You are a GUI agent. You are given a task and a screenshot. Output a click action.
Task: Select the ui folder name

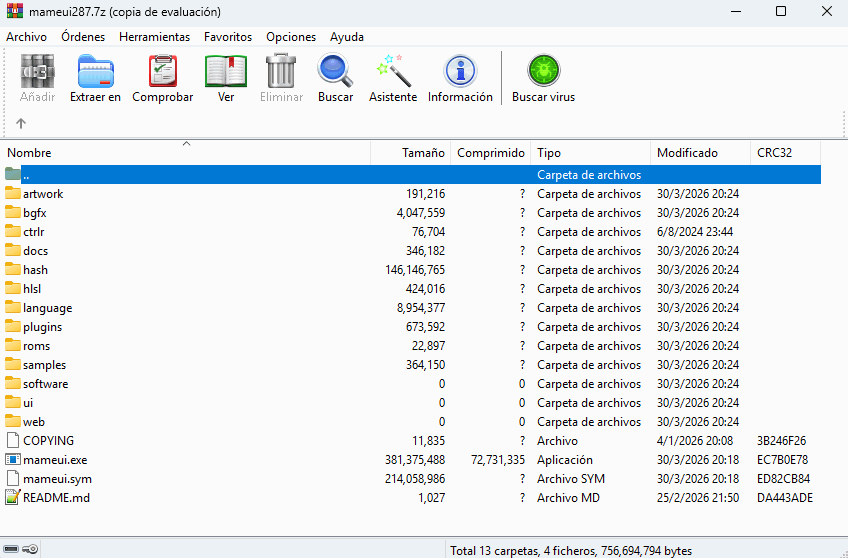[x=28, y=403]
